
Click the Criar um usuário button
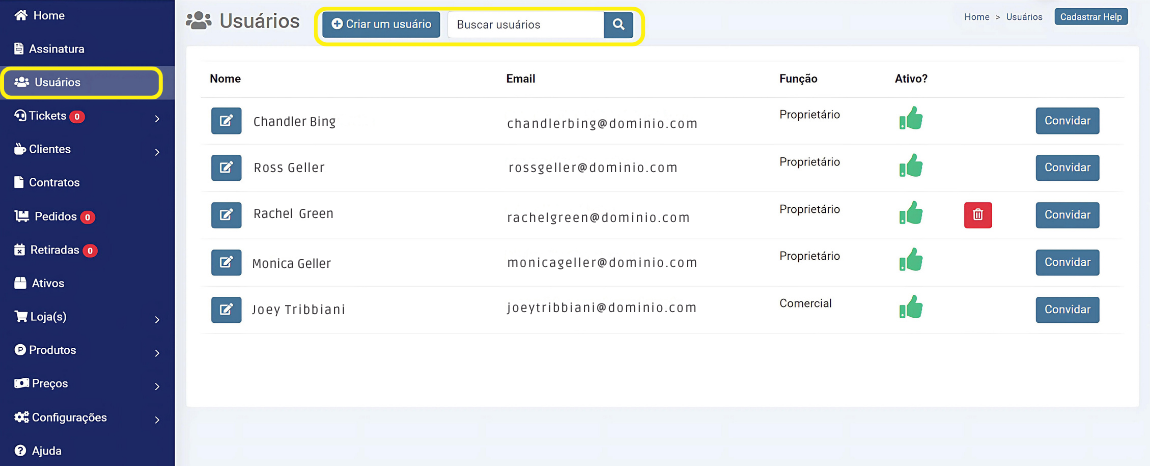(x=381, y=24)
